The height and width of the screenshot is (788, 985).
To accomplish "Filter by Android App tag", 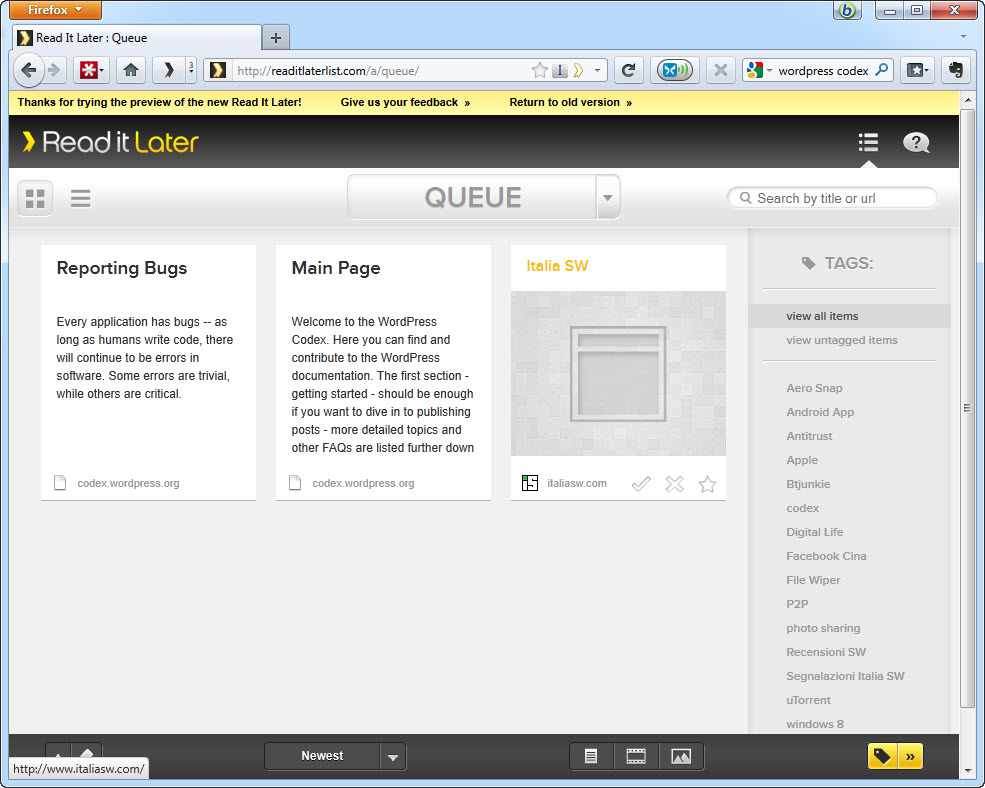I will pyautogui.click(x=820, y=412).
